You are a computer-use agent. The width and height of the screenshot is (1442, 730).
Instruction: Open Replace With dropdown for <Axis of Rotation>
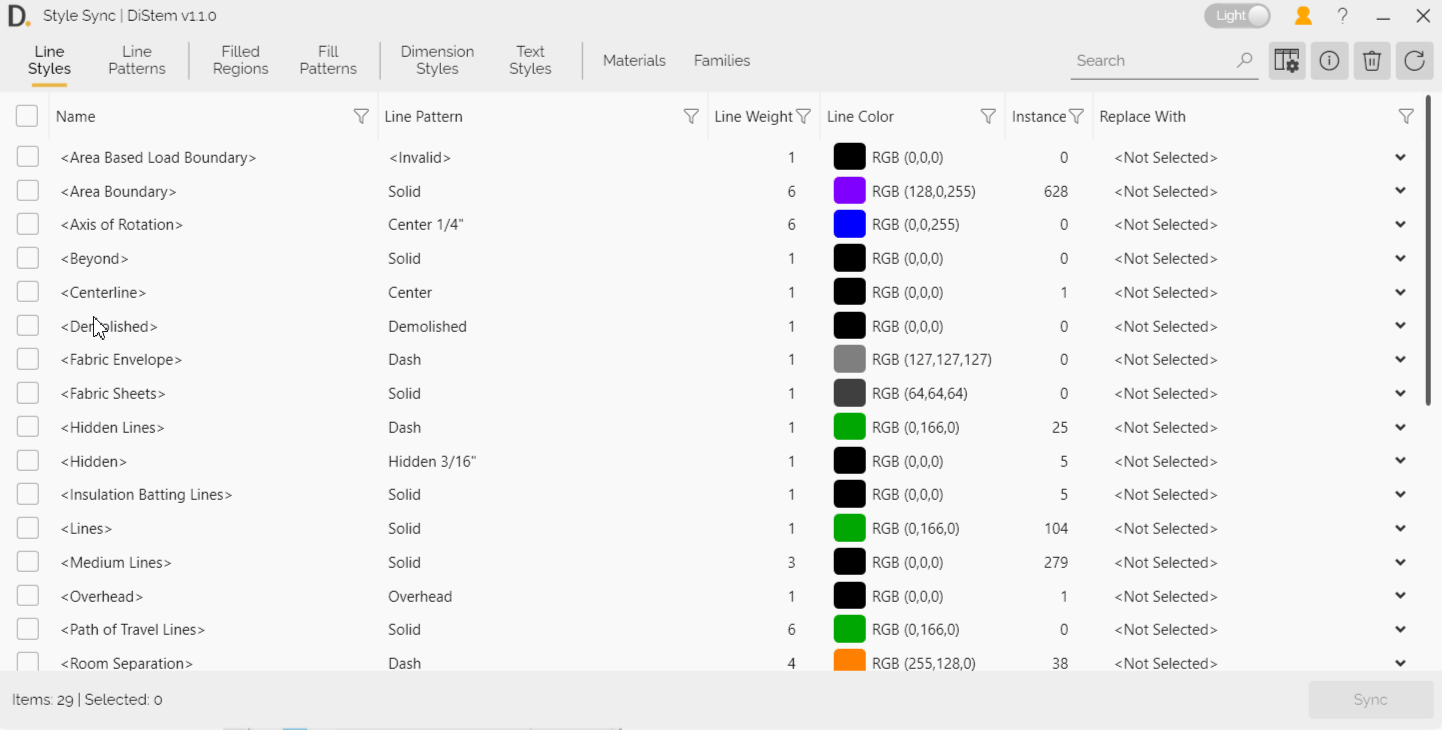pyautogui.click(x=1400, y=225)
